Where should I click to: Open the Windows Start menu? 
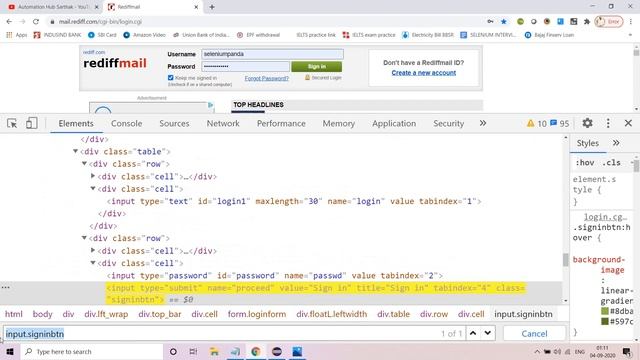(x=9, y=351)
